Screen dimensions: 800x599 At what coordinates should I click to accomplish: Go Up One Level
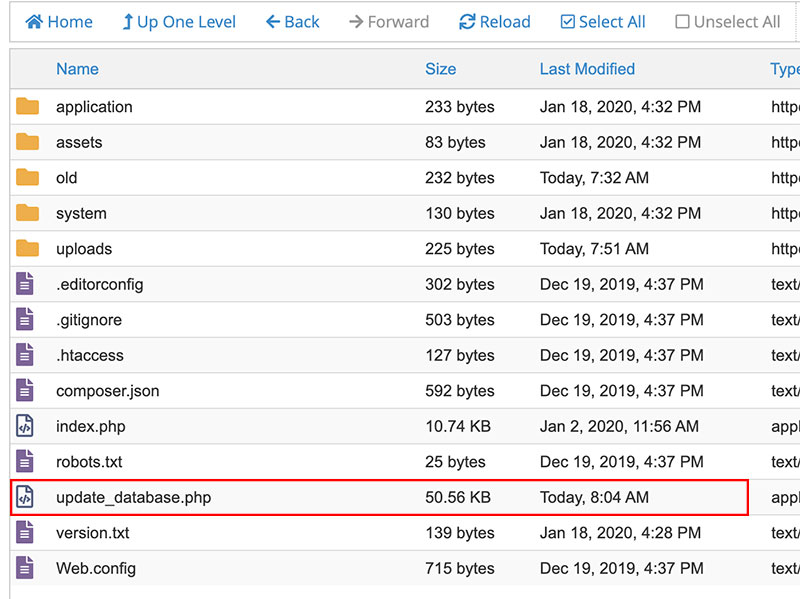178,22
